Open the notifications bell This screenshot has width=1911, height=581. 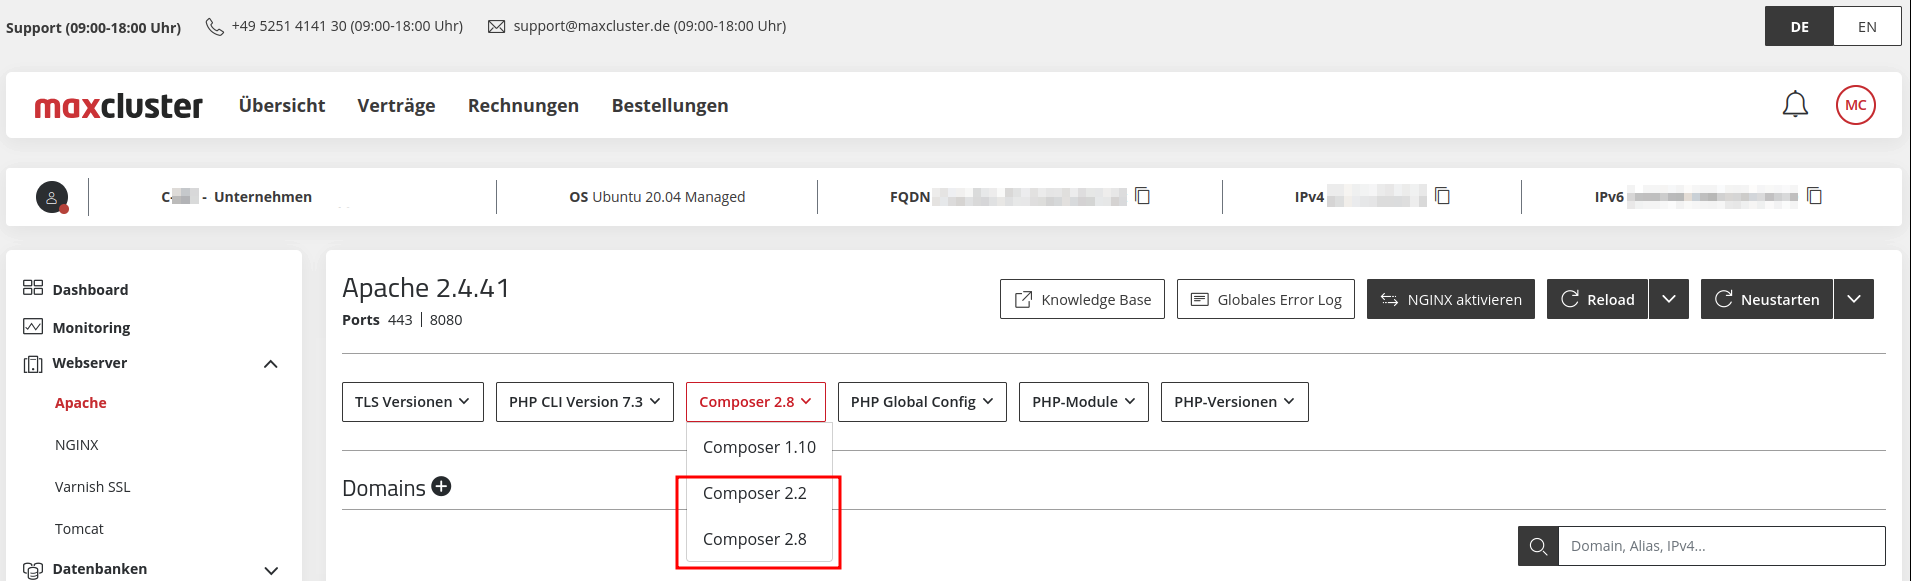[1795, 105]
